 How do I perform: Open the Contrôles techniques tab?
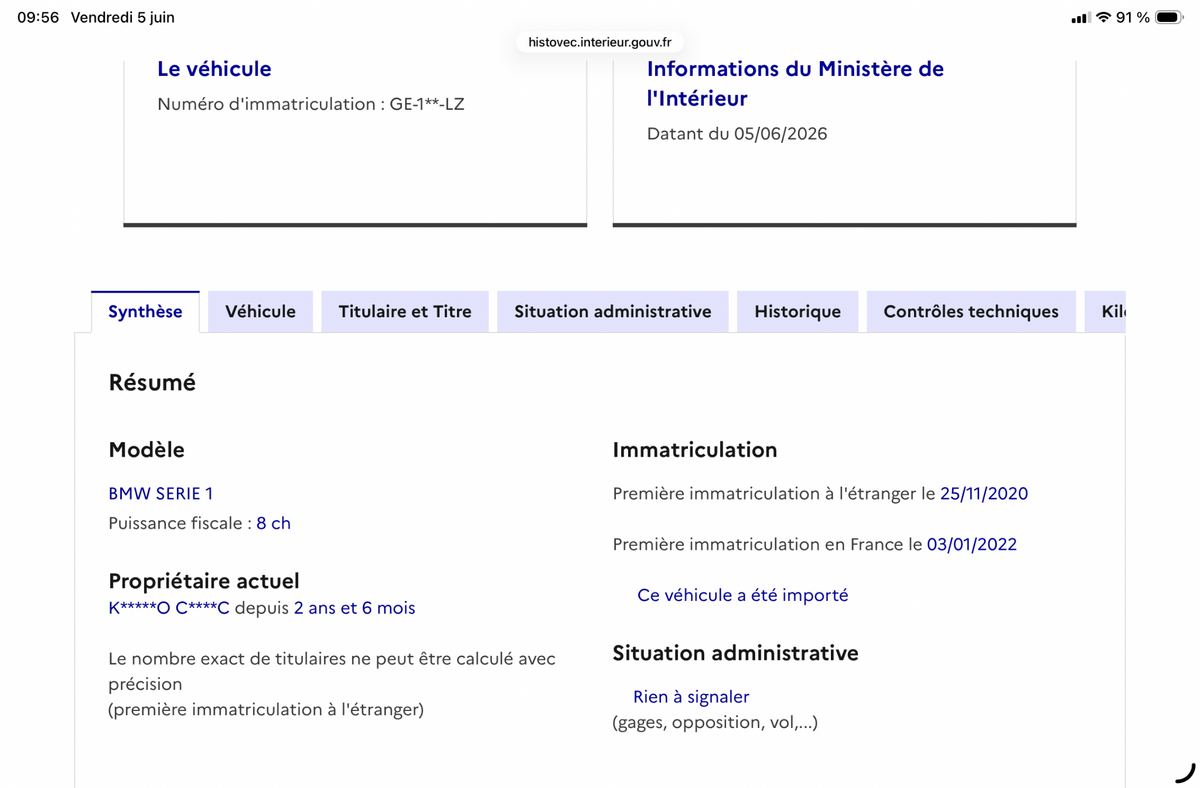971,312
